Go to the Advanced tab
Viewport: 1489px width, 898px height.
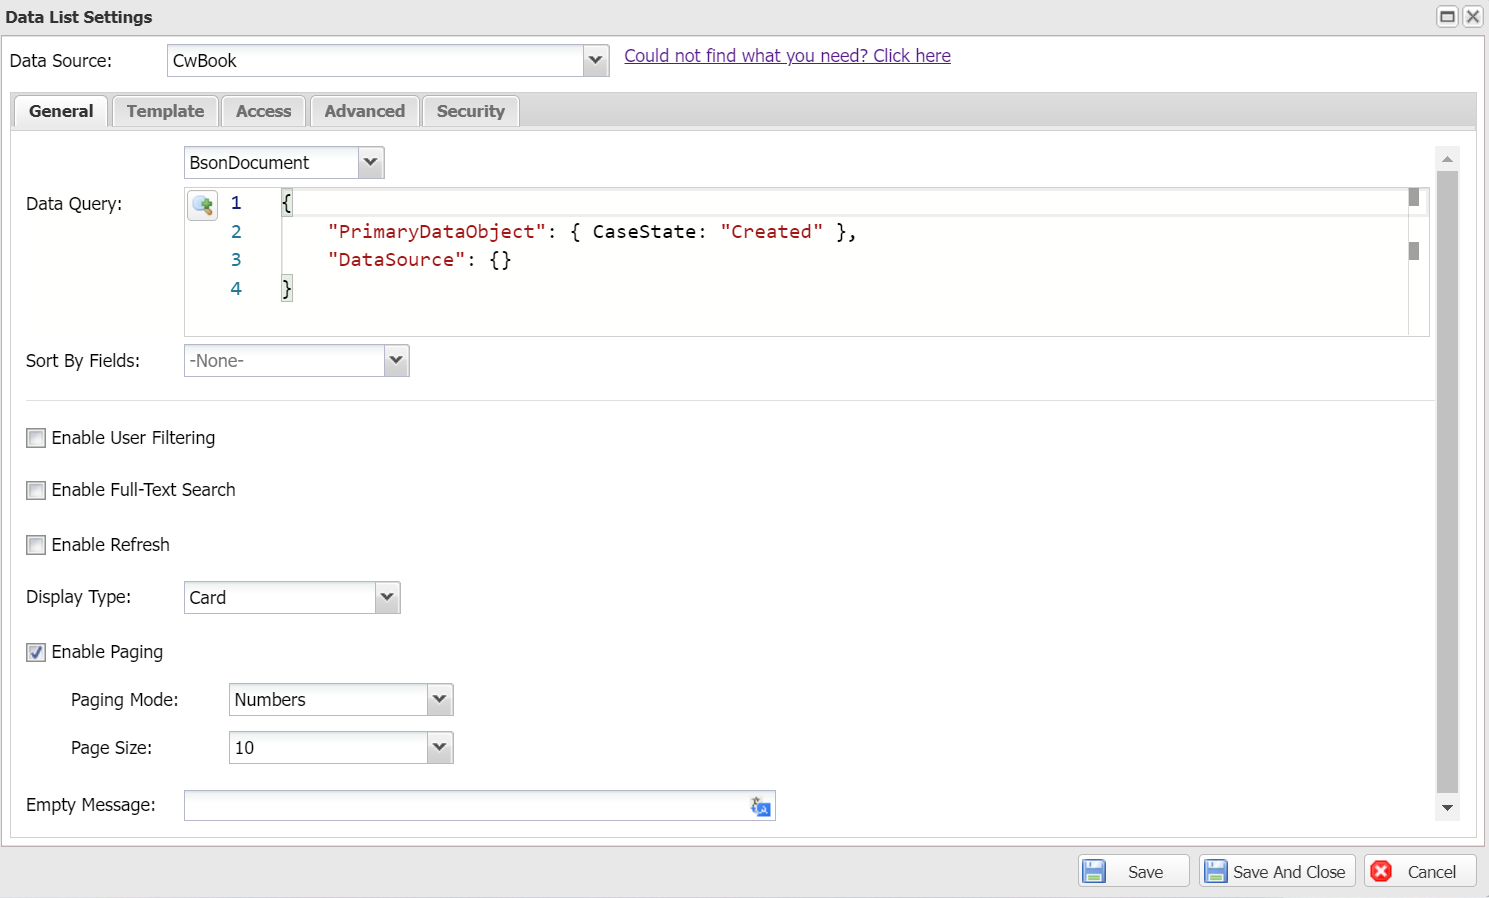coord(365,111)
